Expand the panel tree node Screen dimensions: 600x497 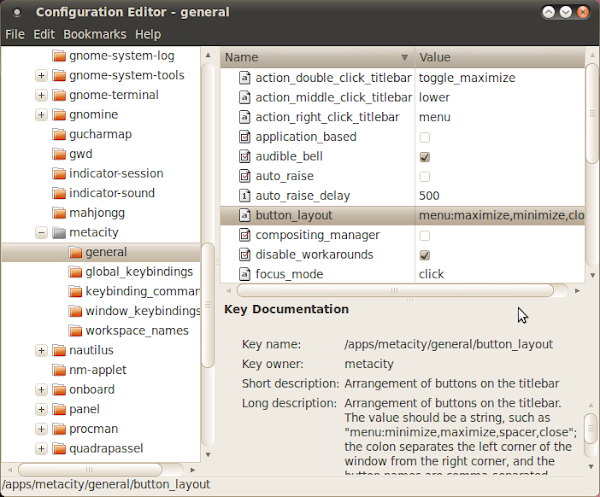(x=41, y=409)
